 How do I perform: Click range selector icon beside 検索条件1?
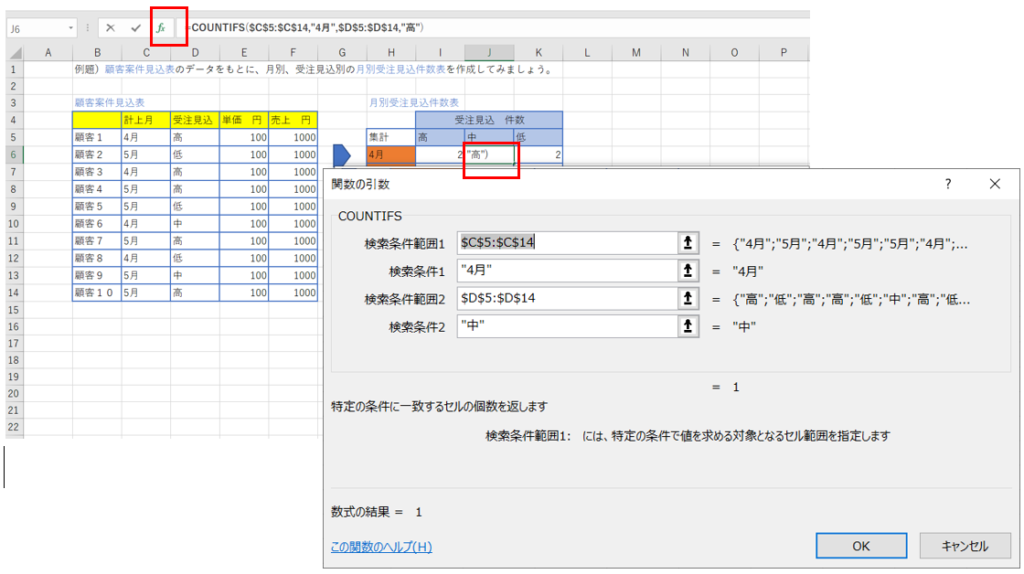(x=688, y=271)
